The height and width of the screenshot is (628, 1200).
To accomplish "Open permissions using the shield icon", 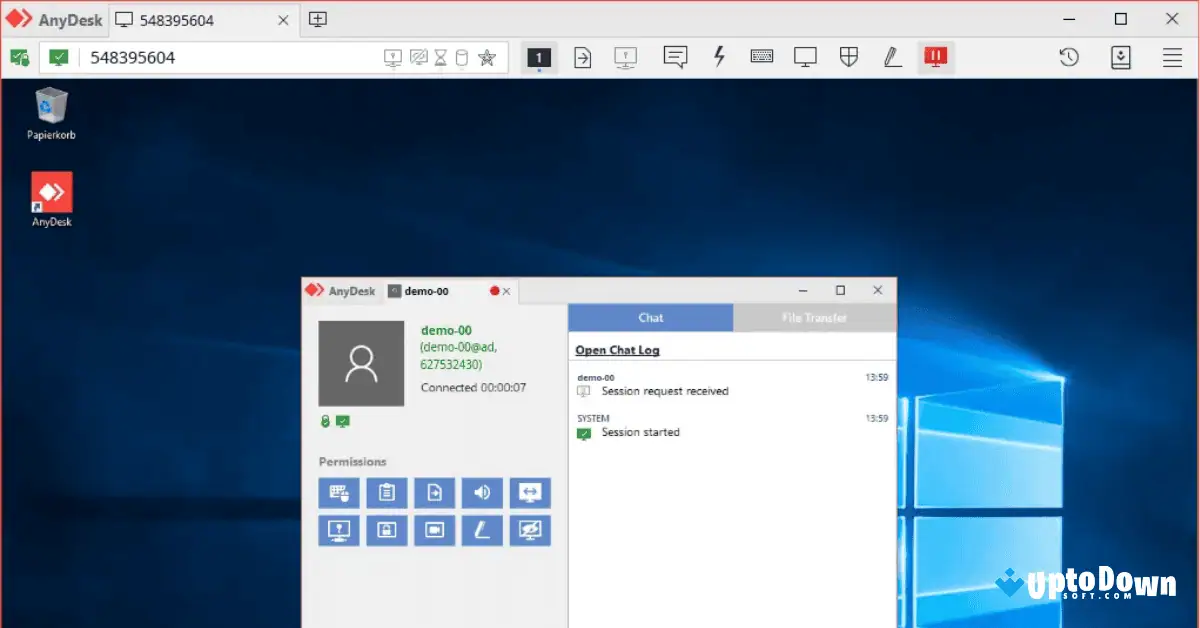I will click(848, 57).
